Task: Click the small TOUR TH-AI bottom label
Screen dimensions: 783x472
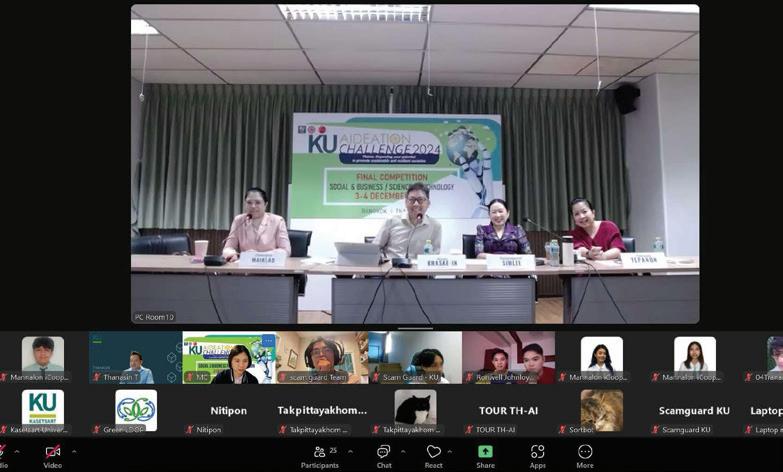Action: coord(496,430)
